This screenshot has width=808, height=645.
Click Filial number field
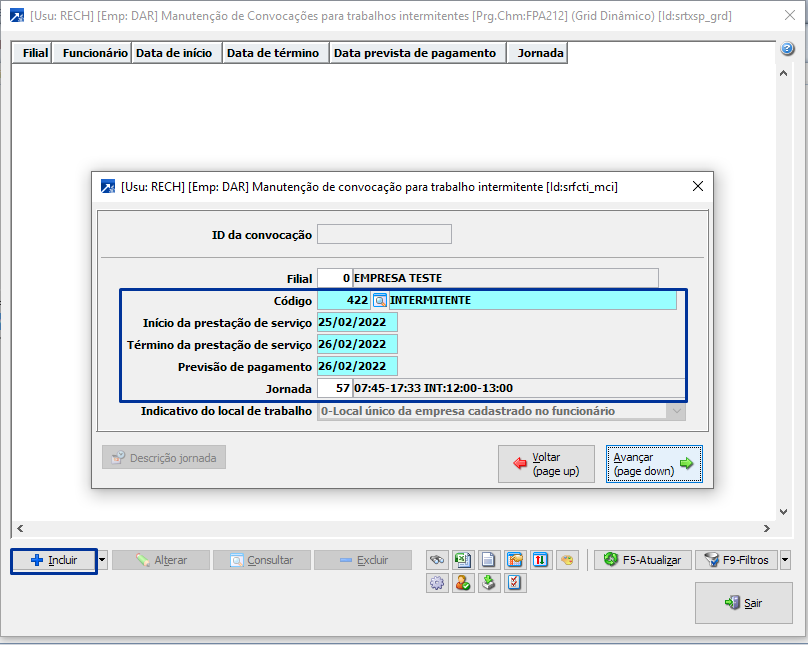(x=335, y=278)
